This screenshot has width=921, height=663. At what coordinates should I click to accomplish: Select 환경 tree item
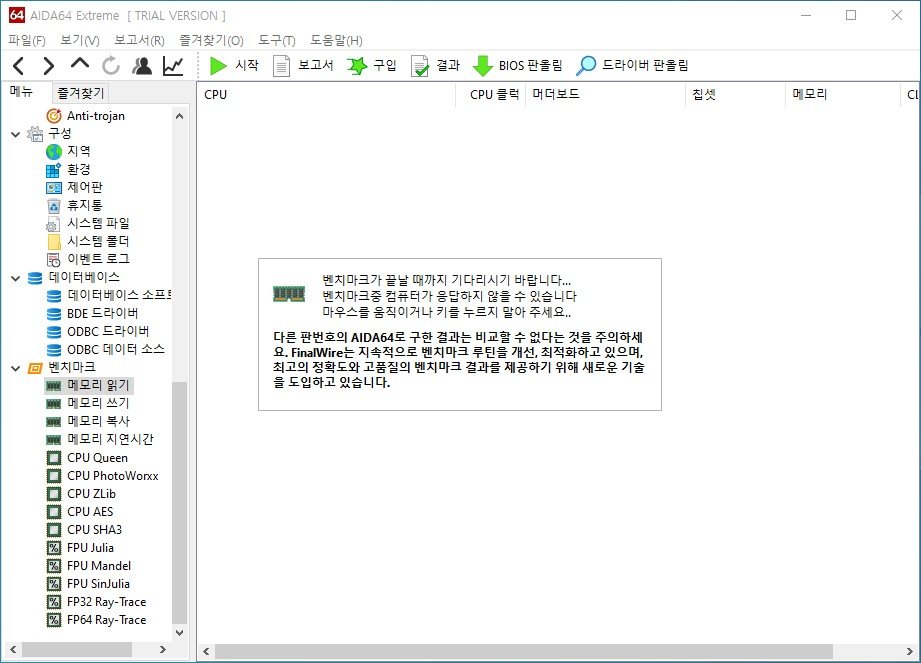69,170
